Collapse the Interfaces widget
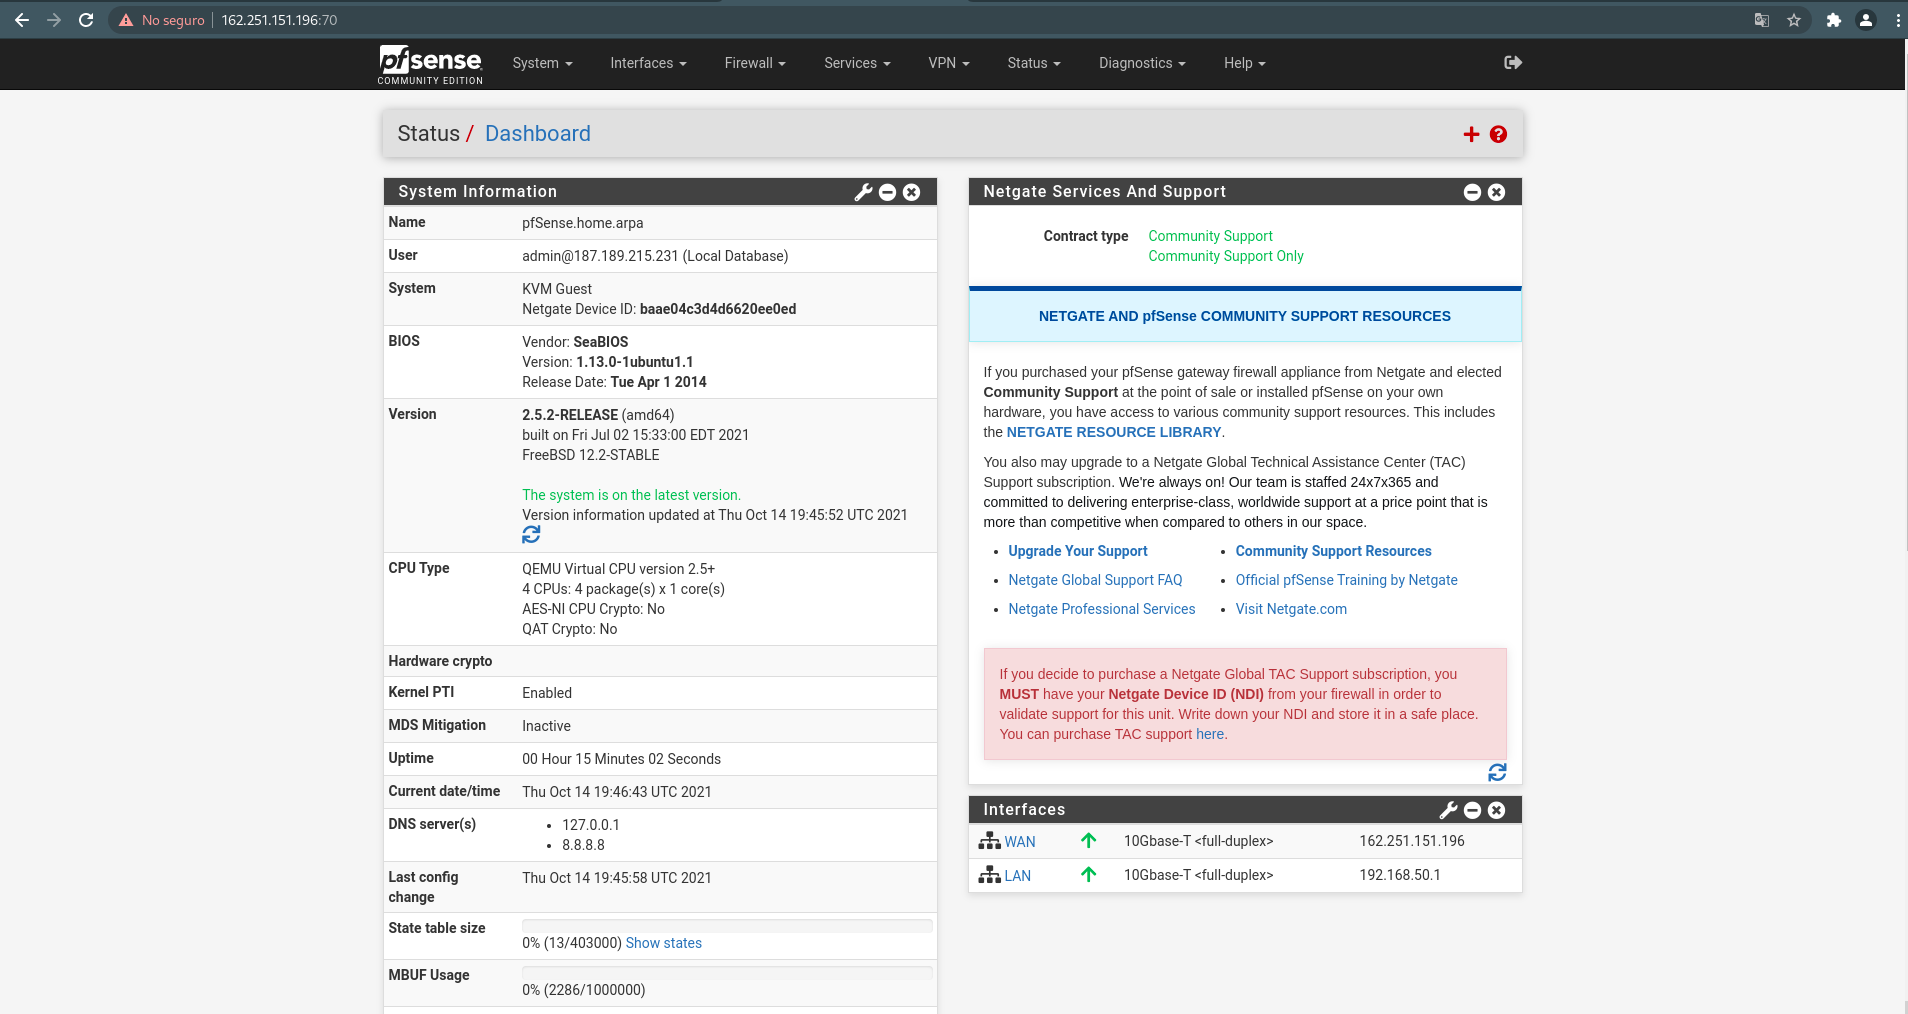1908x1014 pixels. [x=1472, y=810]
